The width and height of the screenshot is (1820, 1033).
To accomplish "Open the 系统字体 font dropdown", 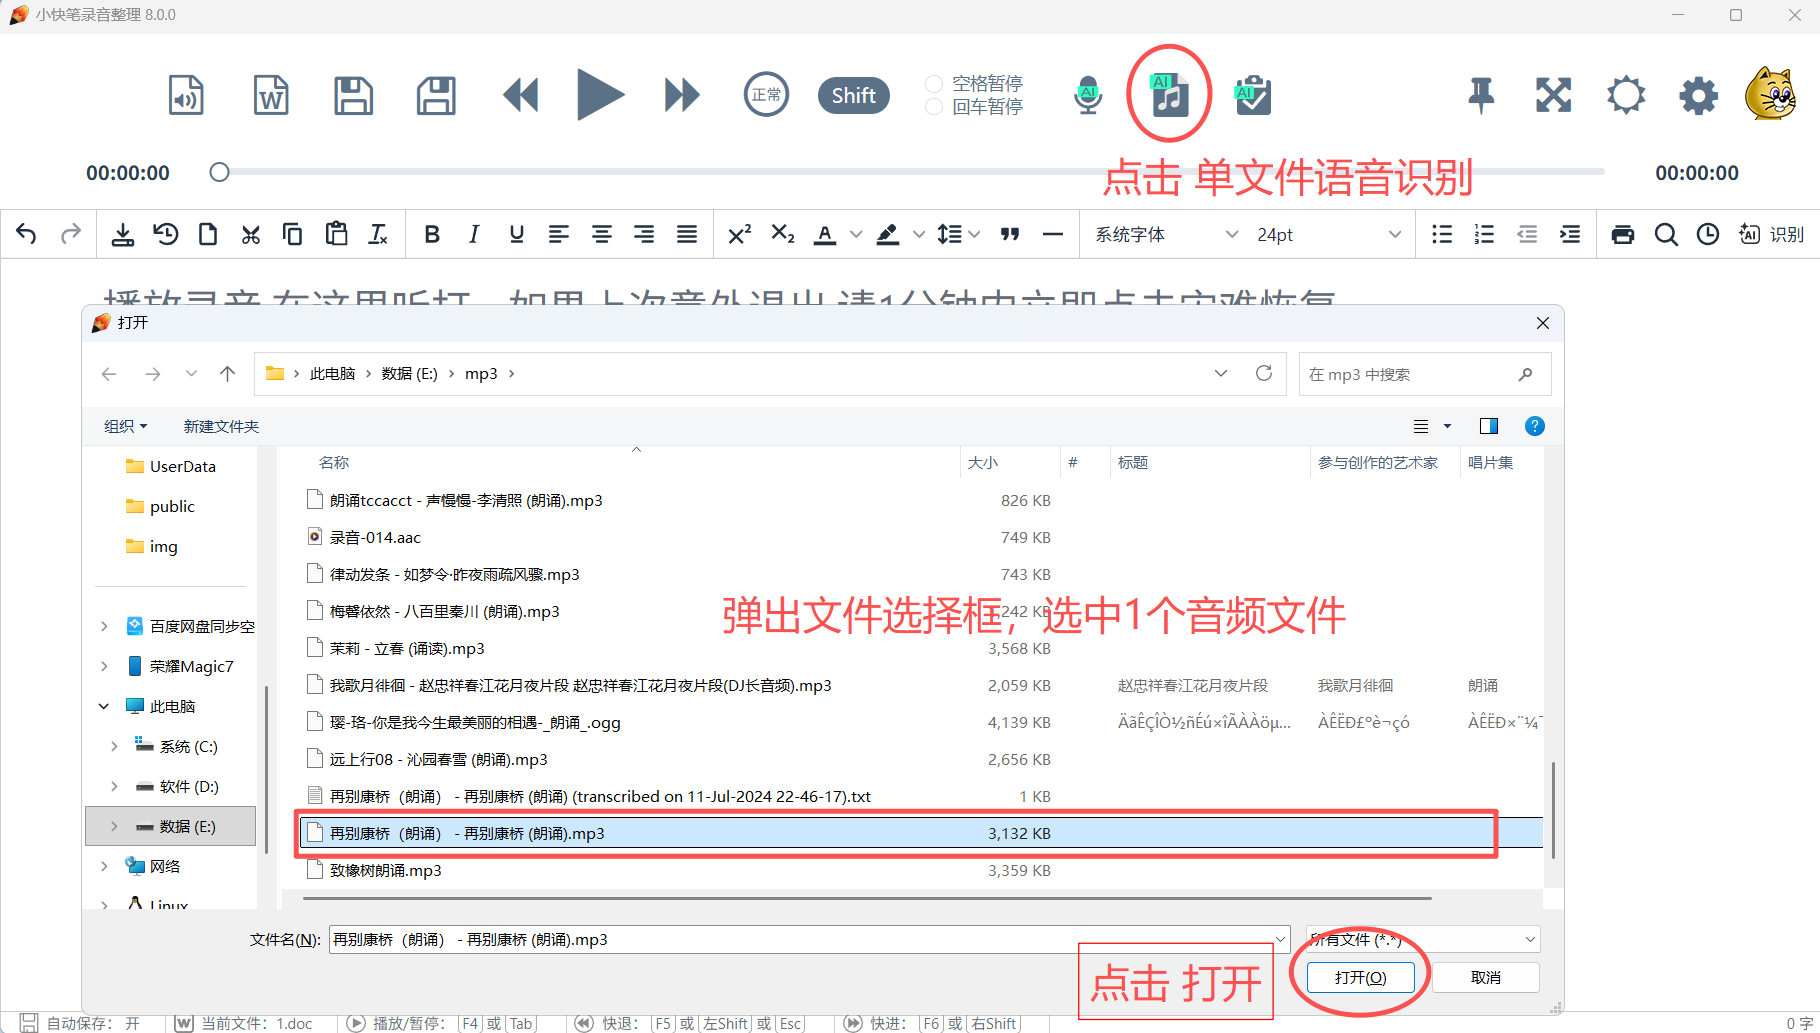I will (x=1166, y=234).
